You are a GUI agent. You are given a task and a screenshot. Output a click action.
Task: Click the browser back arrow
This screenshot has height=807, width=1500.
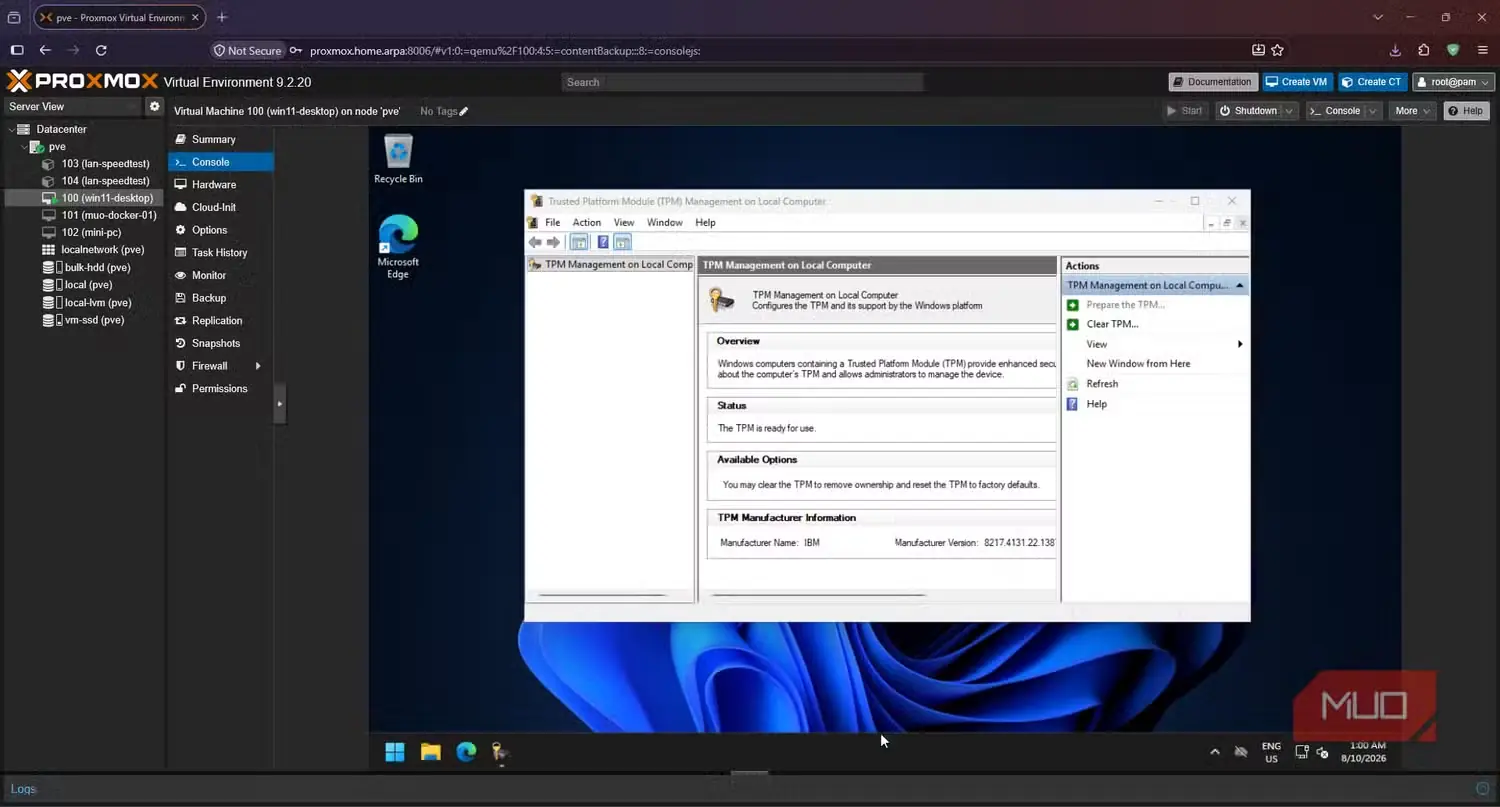(45, 50)
